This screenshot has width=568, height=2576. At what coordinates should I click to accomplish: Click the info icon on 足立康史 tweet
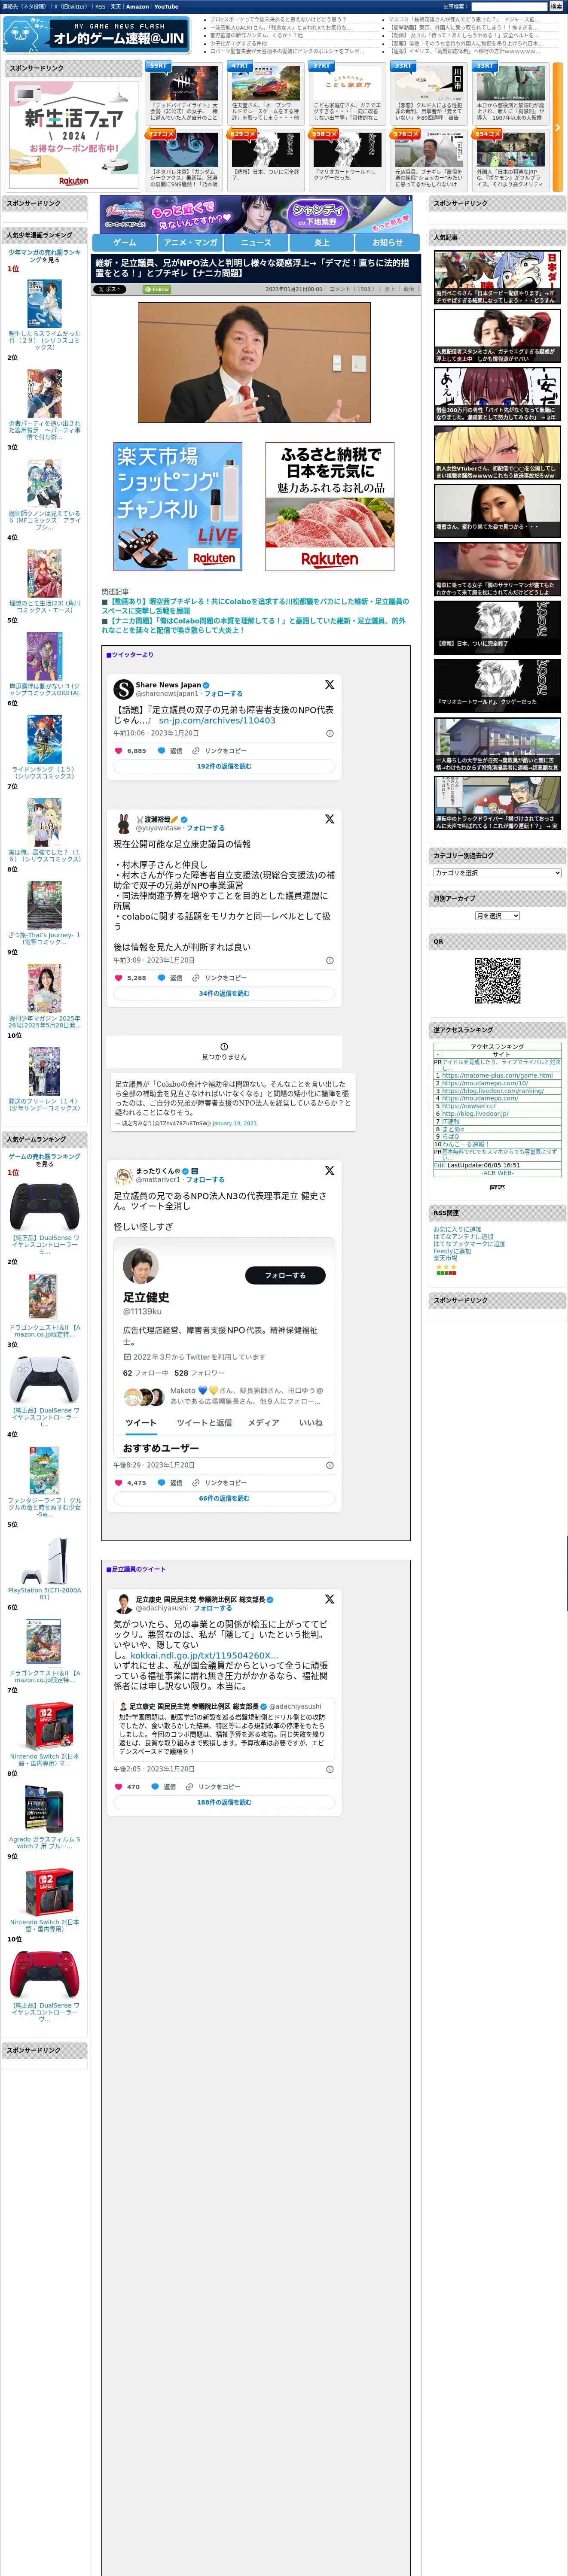coord(330,1769)
